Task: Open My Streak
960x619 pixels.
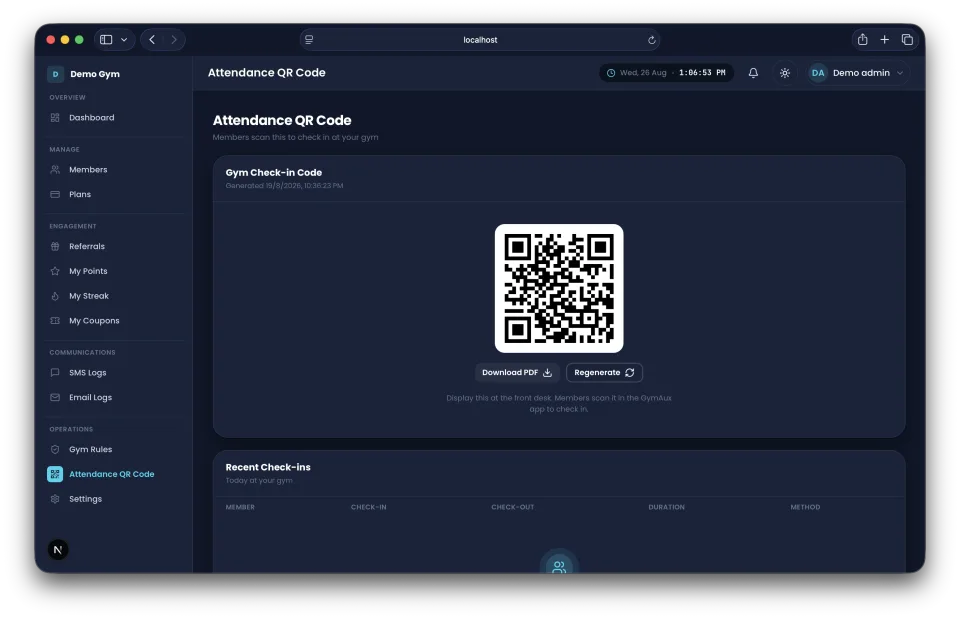Action: click(x=89, y=296)
